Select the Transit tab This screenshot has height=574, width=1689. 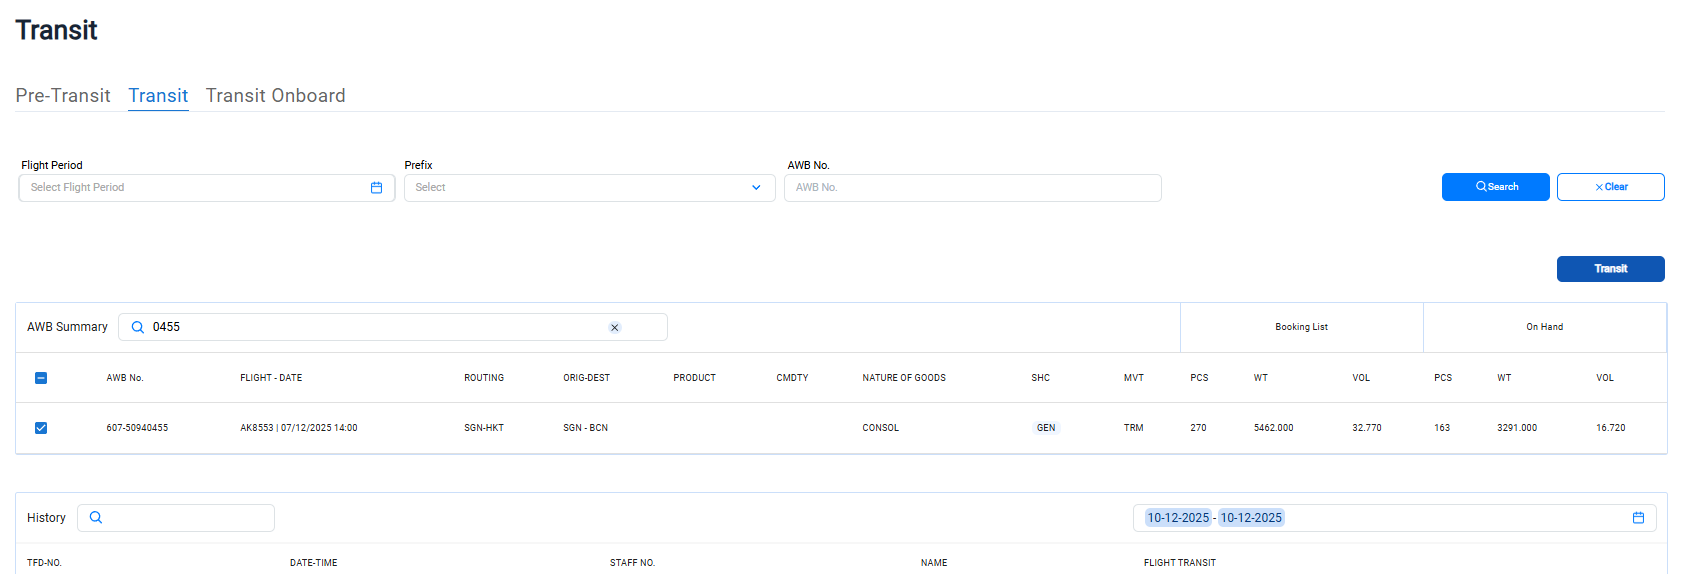tap(158, 96)
